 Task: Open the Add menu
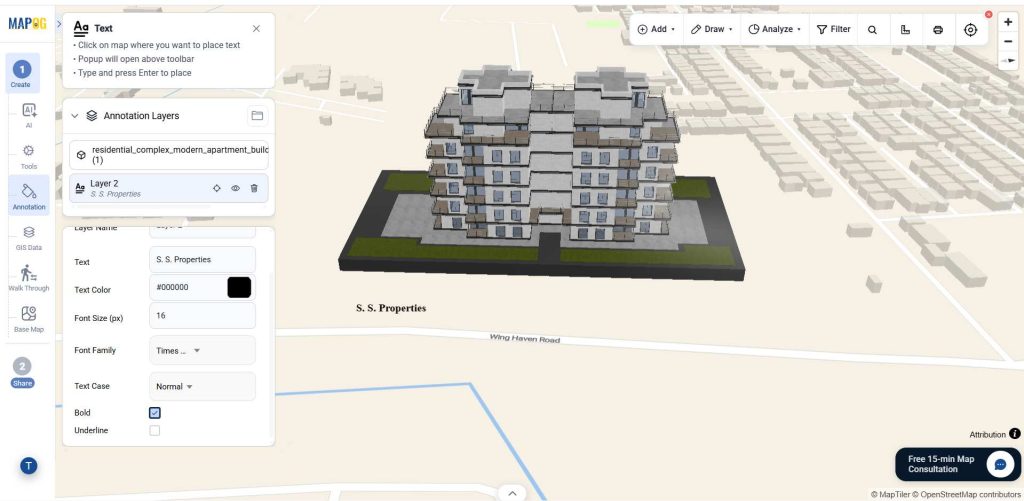[x=656, y=29]
